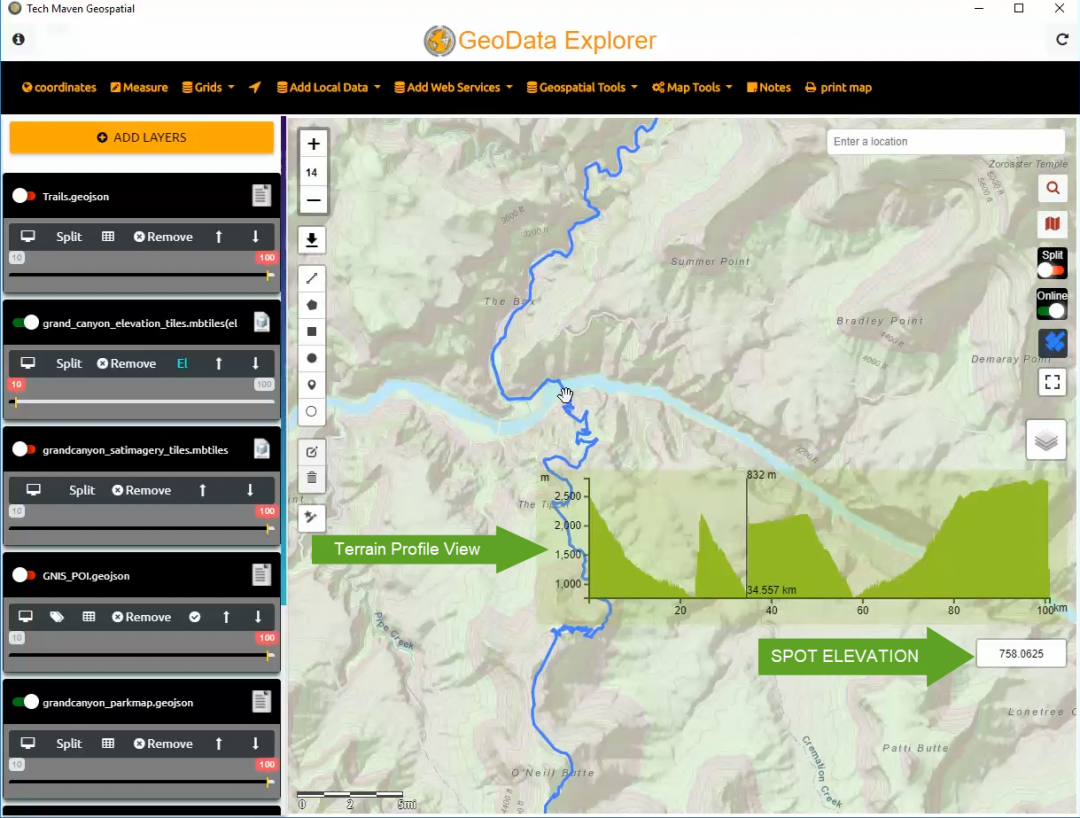Expand the Add Web Services menu
Viewport: 1080px width, 818px height.
453,87
